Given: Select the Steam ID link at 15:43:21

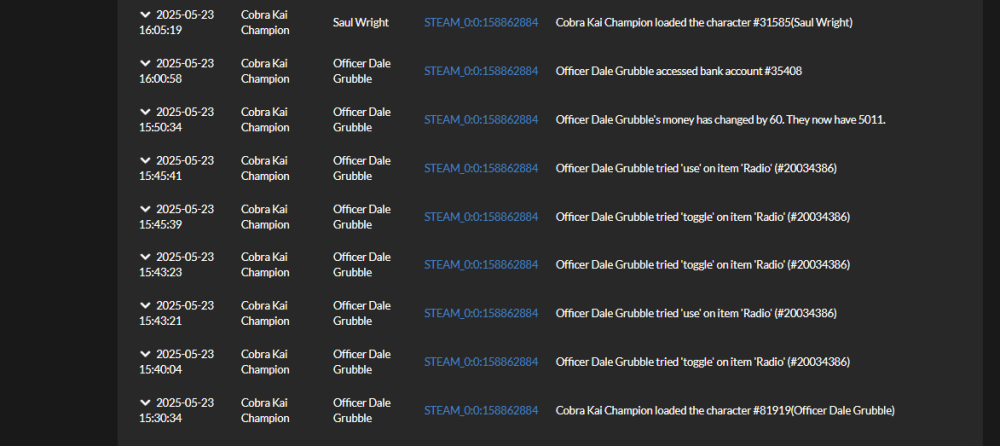Looking at the screenshot, I should 481,313.
